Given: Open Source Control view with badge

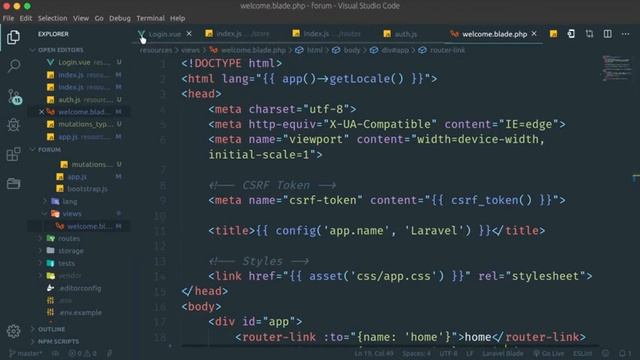Looking at the screenshot, I should pyautogui.click(x=14, y=97).
